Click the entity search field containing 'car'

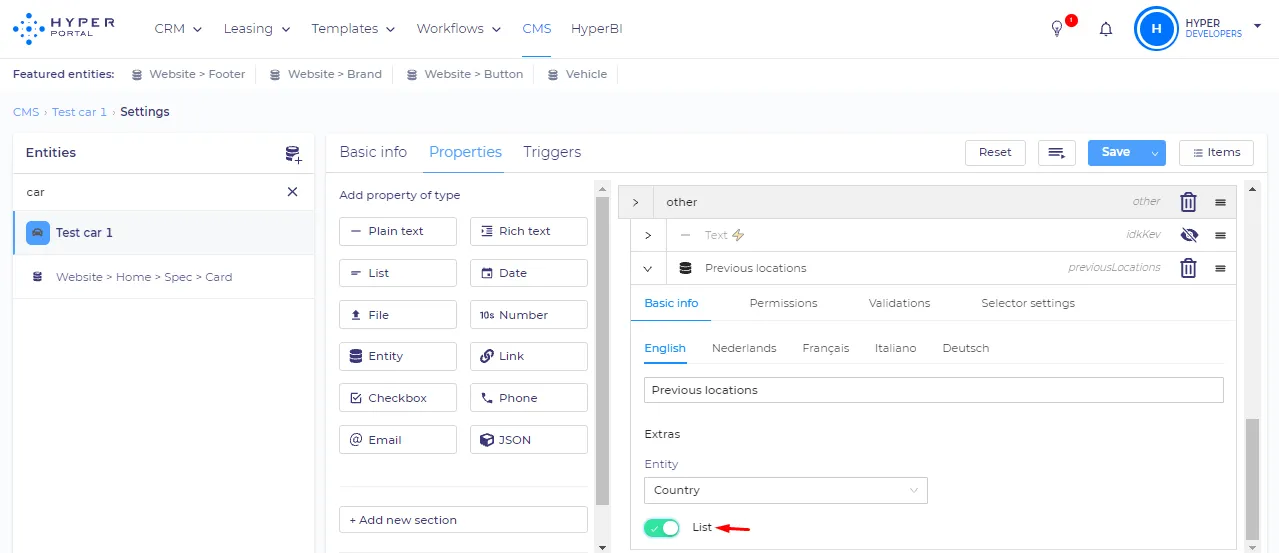(150, 191)
